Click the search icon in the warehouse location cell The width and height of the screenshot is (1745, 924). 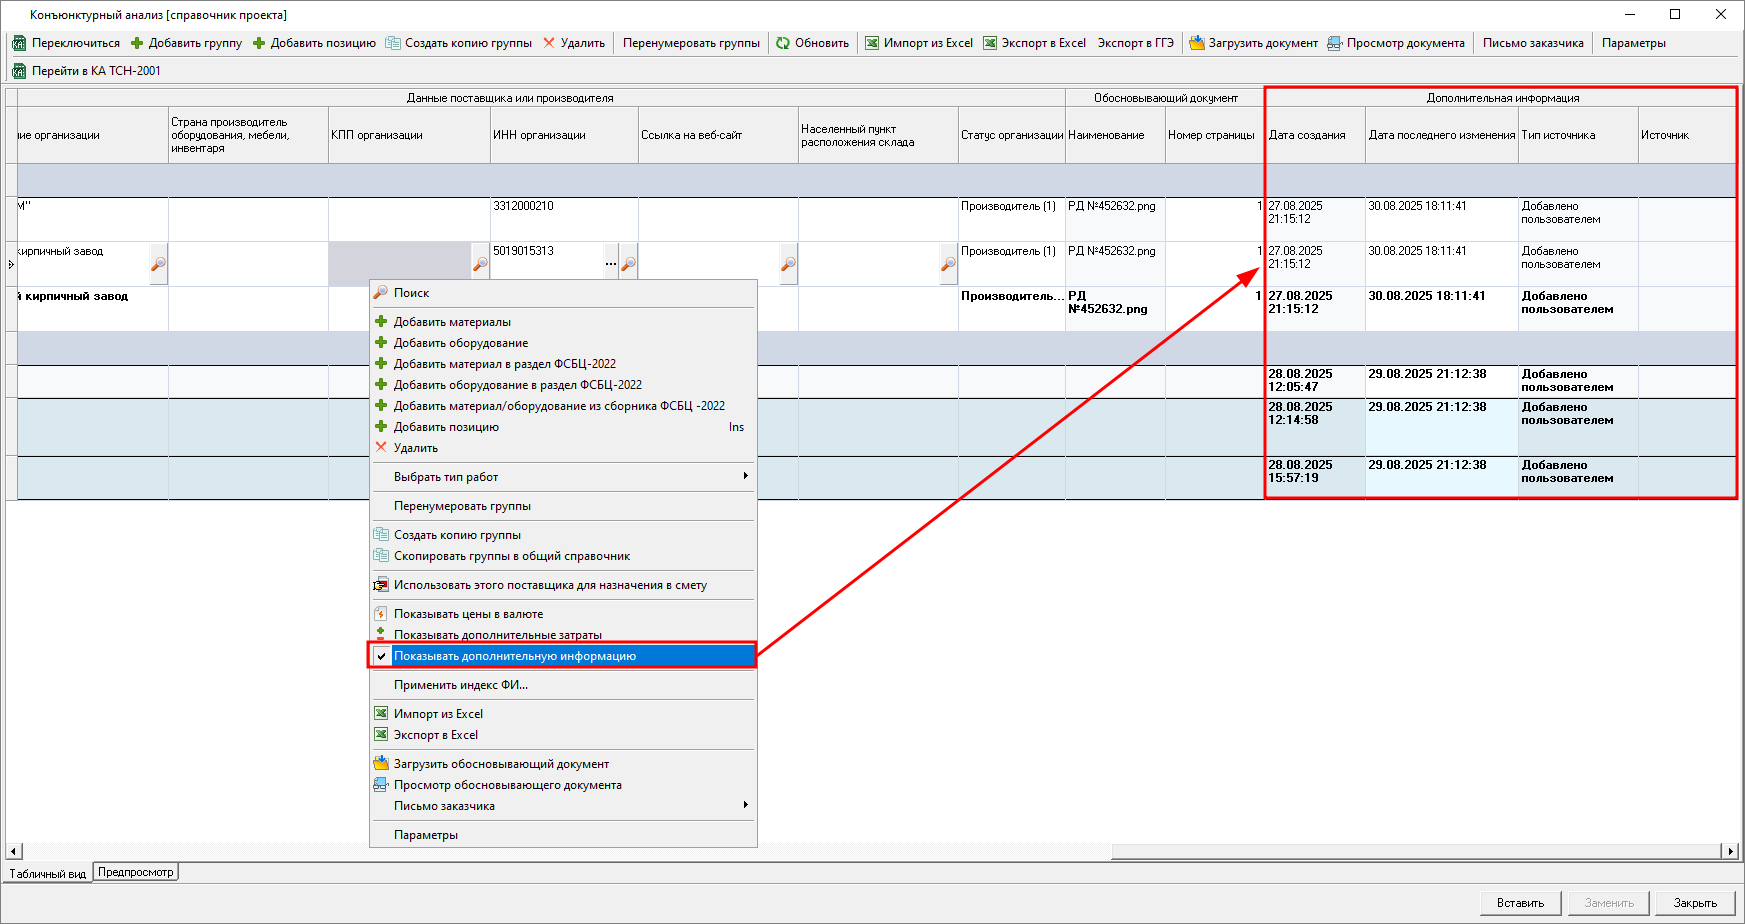(948, 264)
